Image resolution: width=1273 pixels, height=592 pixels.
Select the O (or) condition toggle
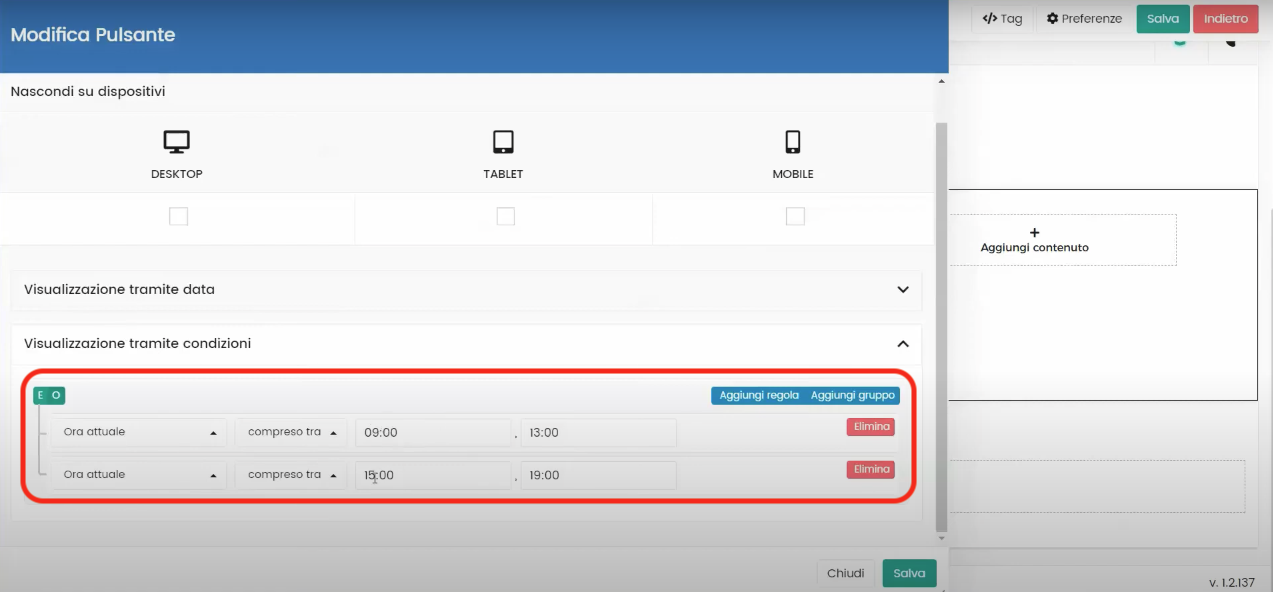(57, 395)
